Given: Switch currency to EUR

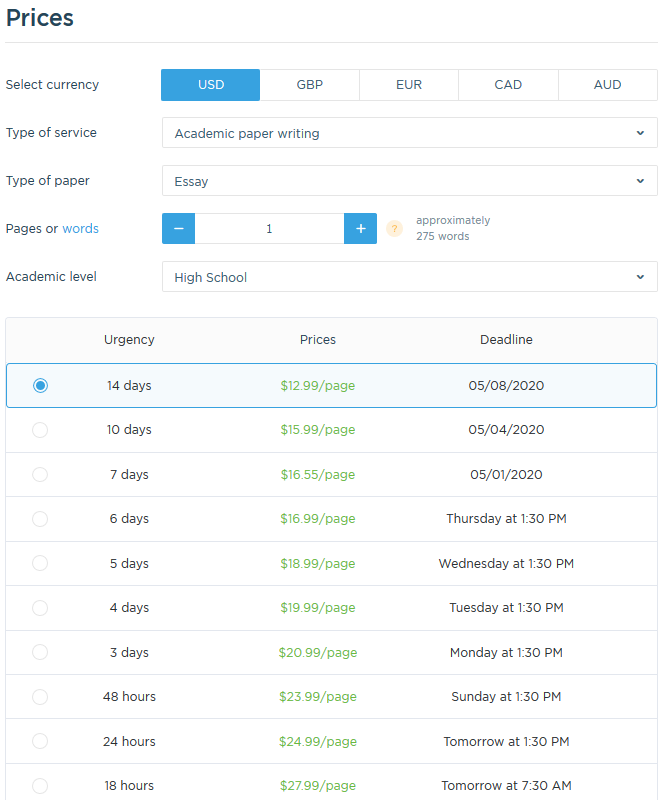Looking at the screenshot, I should [x=409, y=85].
